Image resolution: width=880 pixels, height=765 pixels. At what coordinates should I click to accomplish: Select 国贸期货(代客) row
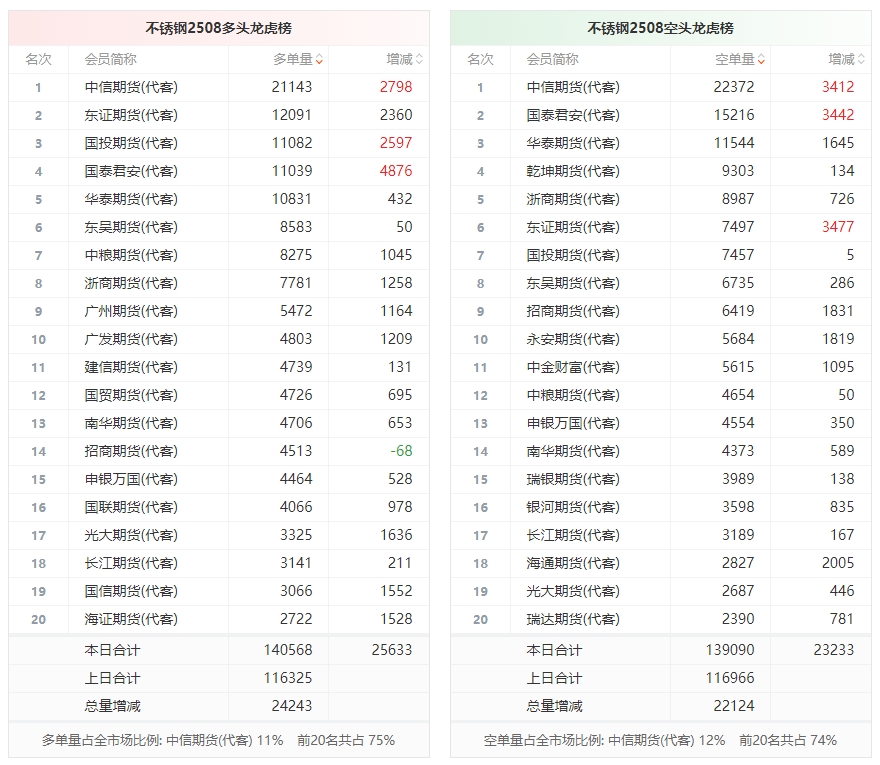pyautogui.click(x=219, y=396)
